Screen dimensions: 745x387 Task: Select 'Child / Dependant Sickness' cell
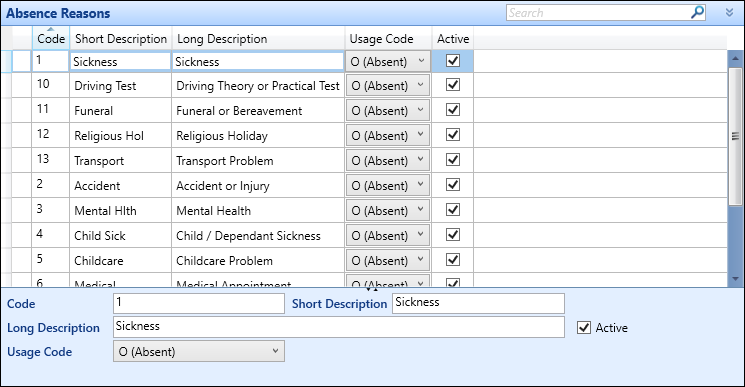pos(258,236)
